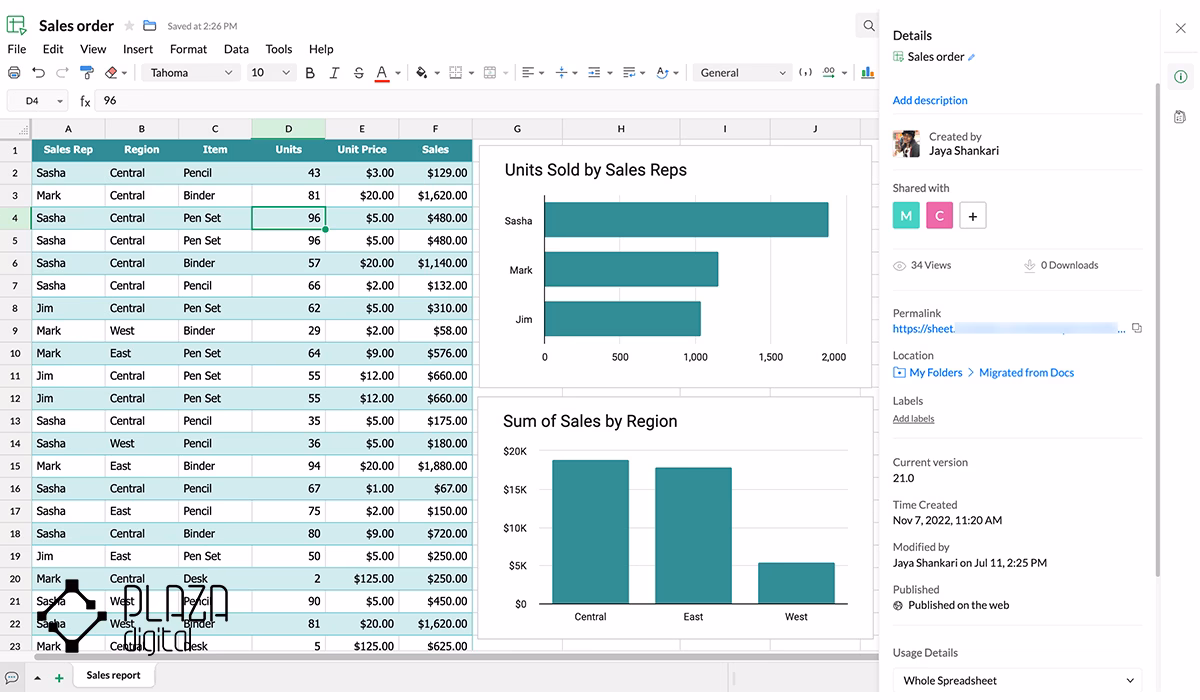1200x700 pixels.
Task: Click the info details sidebar icon
Action: [1180, 77]
